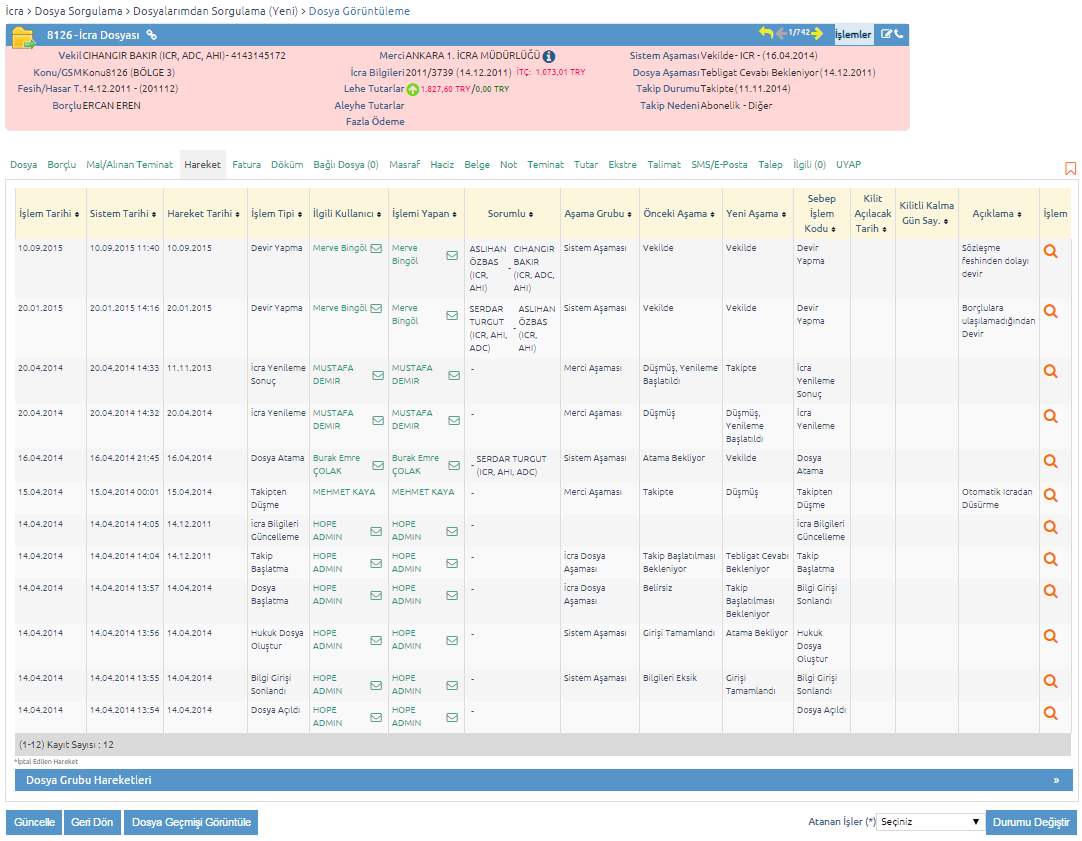Open Burak Emre ÇOLAK link in İşlemi Yapan column

(415, 465)
